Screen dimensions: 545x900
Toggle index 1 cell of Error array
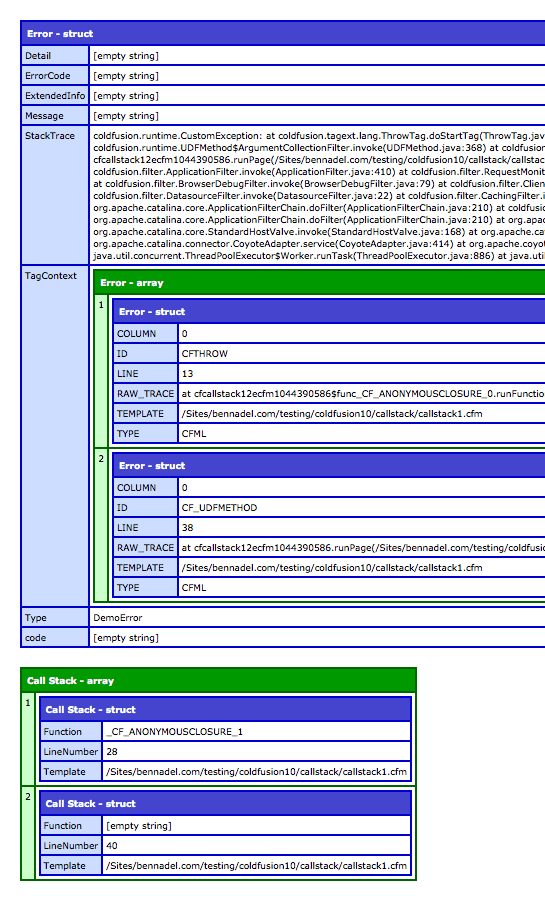tap(101, 371)
